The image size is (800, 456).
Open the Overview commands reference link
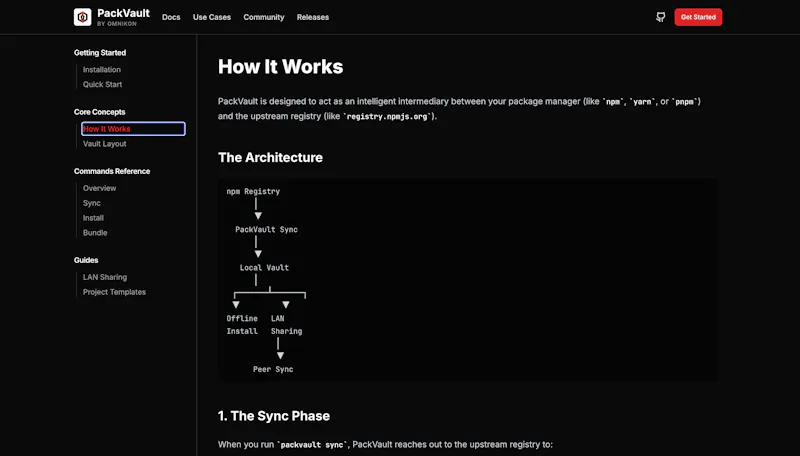[x=99, y=188]
